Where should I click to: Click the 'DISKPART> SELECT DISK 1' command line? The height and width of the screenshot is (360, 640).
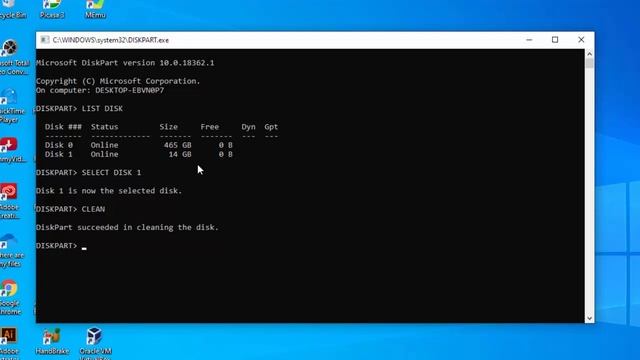coord(89,173)
